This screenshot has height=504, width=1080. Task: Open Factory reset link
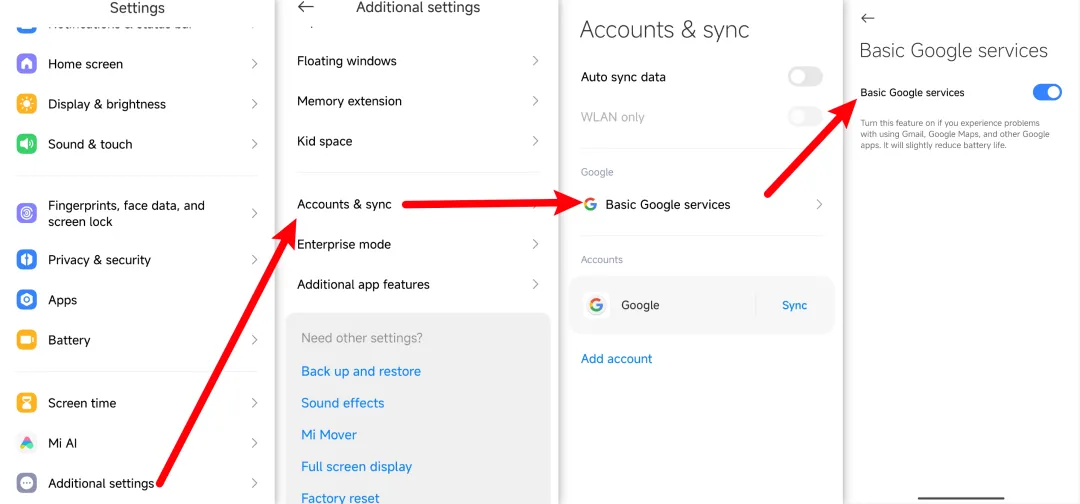[340, 498]
